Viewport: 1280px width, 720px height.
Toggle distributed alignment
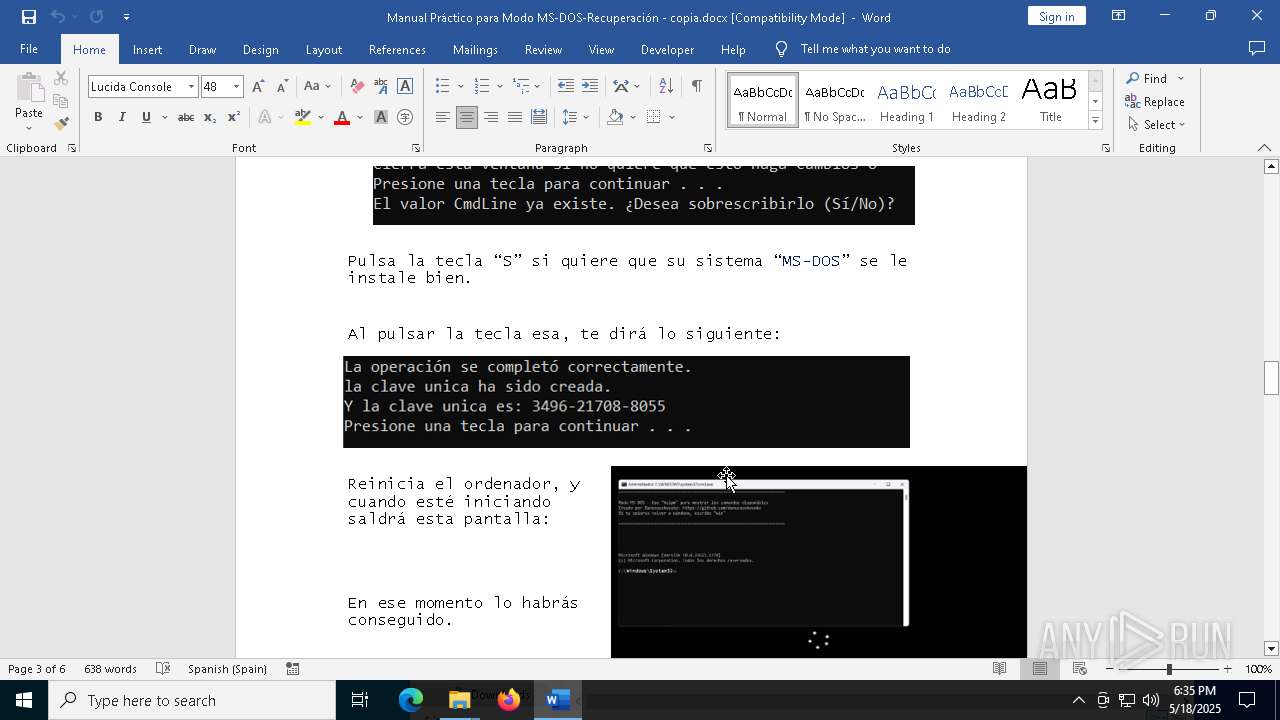(538, 117)
